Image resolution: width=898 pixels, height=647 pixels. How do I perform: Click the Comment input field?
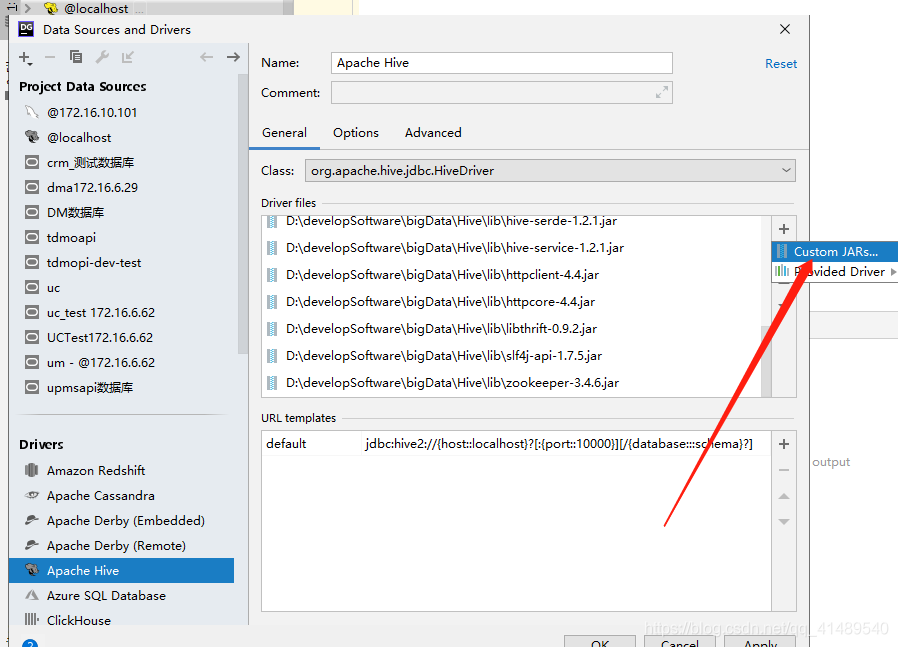[502, 93]
